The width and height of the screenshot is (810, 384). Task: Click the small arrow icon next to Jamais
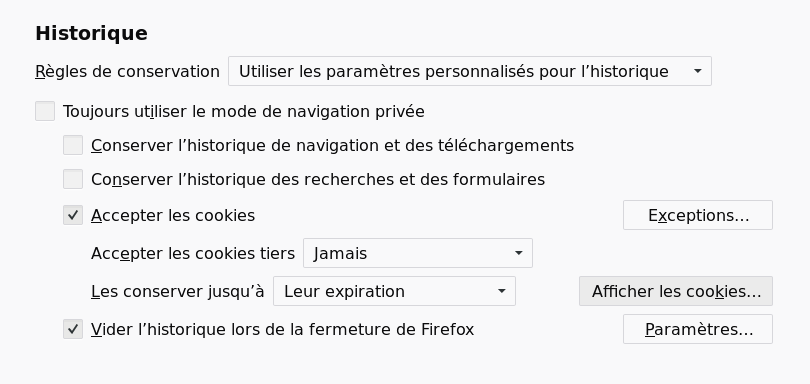point(519,253)
